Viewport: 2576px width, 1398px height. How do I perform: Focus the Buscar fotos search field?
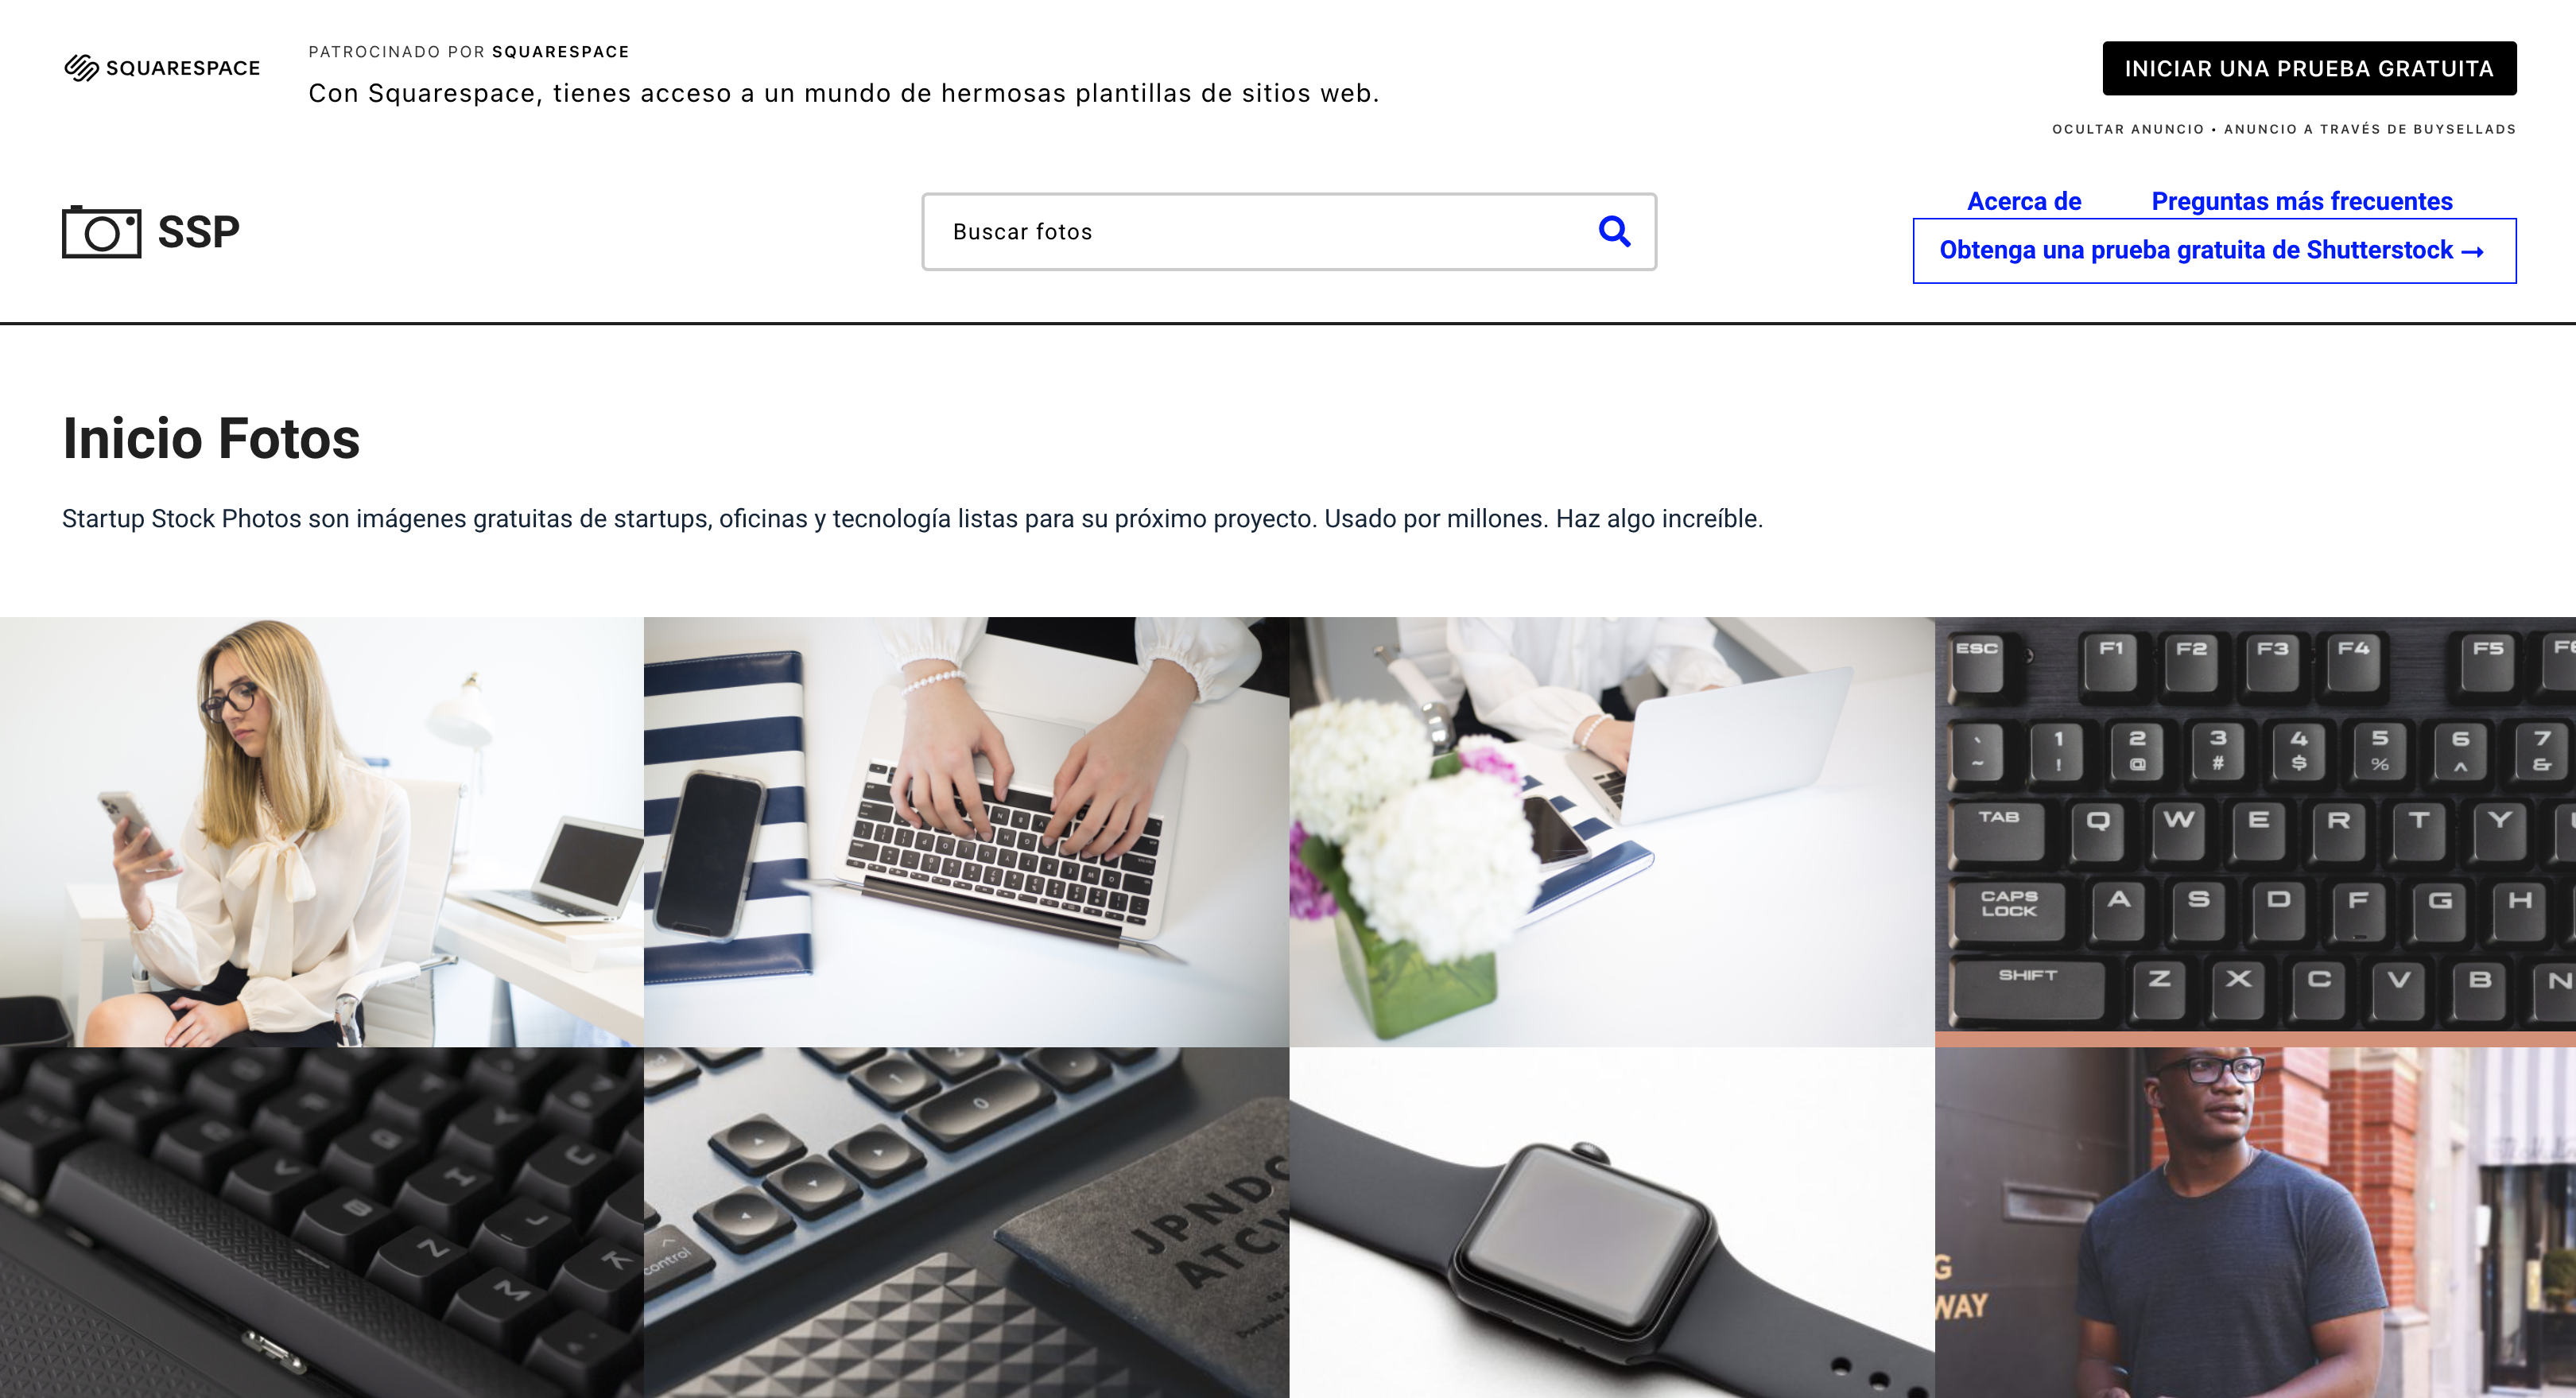point(1288,232)
